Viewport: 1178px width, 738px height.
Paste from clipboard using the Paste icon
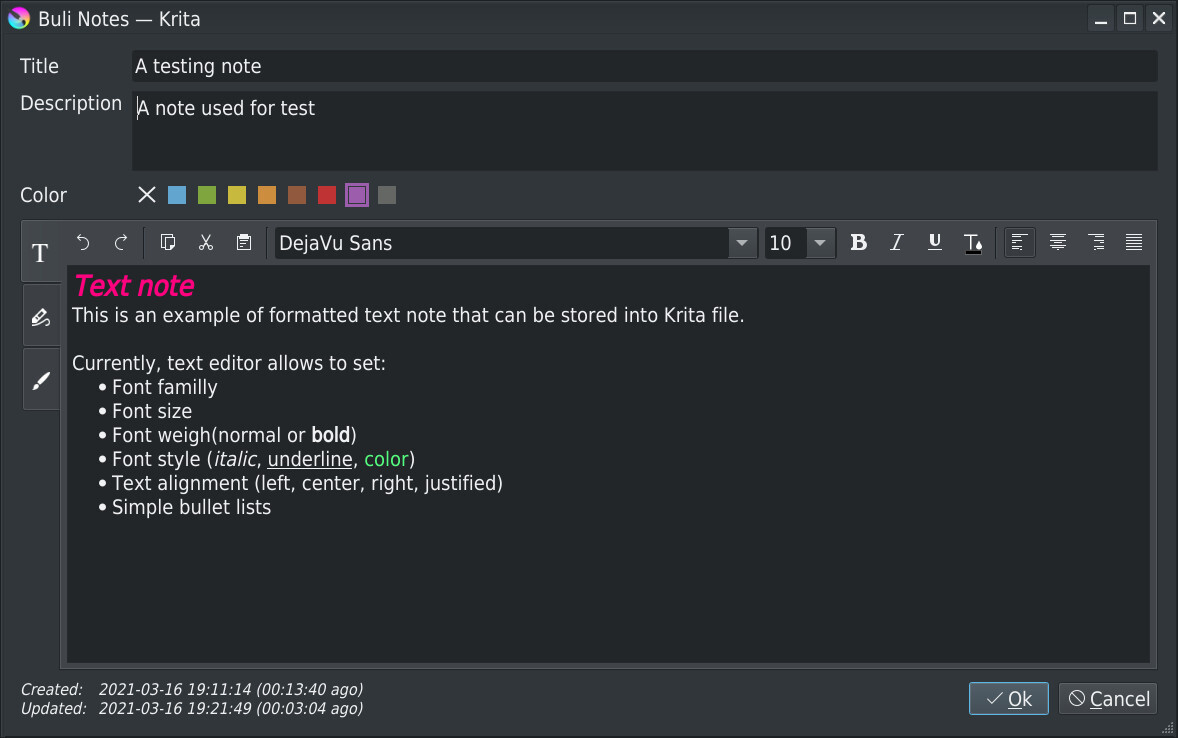pos(244,242)
